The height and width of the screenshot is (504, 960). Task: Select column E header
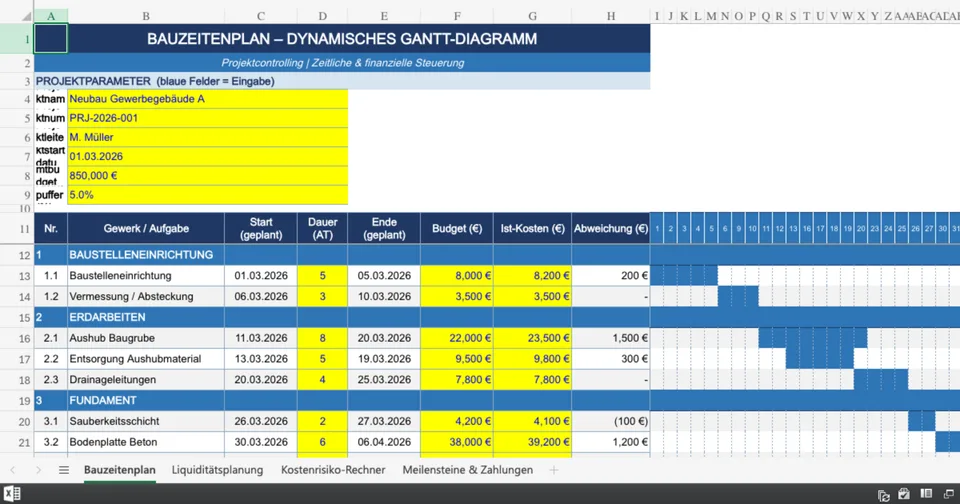384,17
